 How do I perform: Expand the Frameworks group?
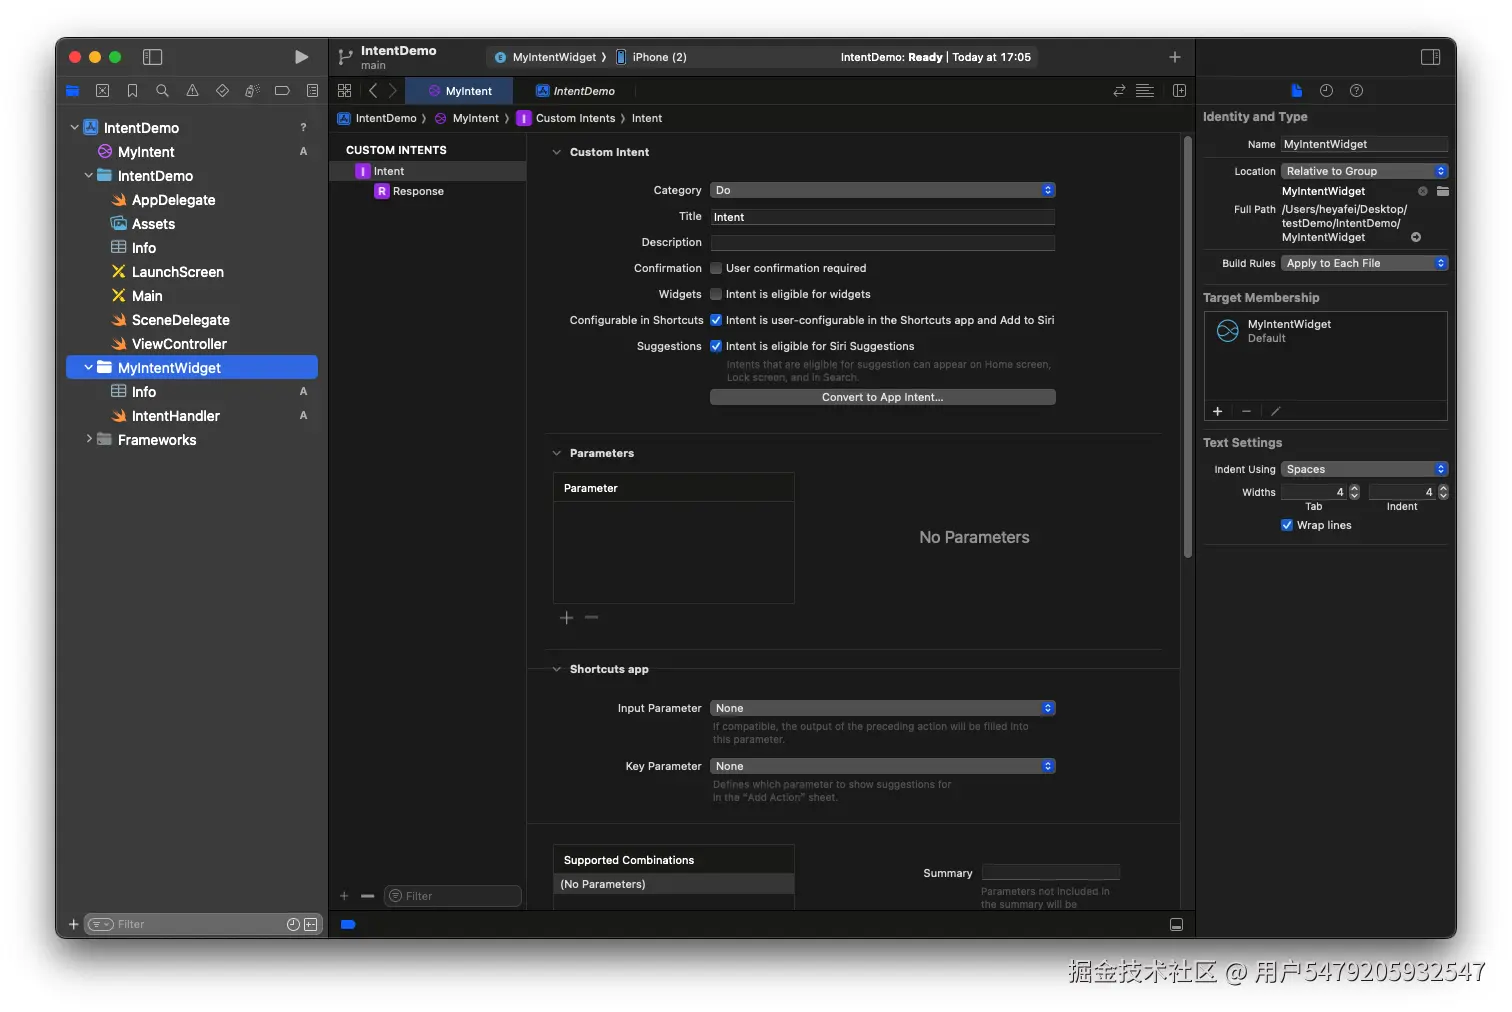tap(88, 439)
